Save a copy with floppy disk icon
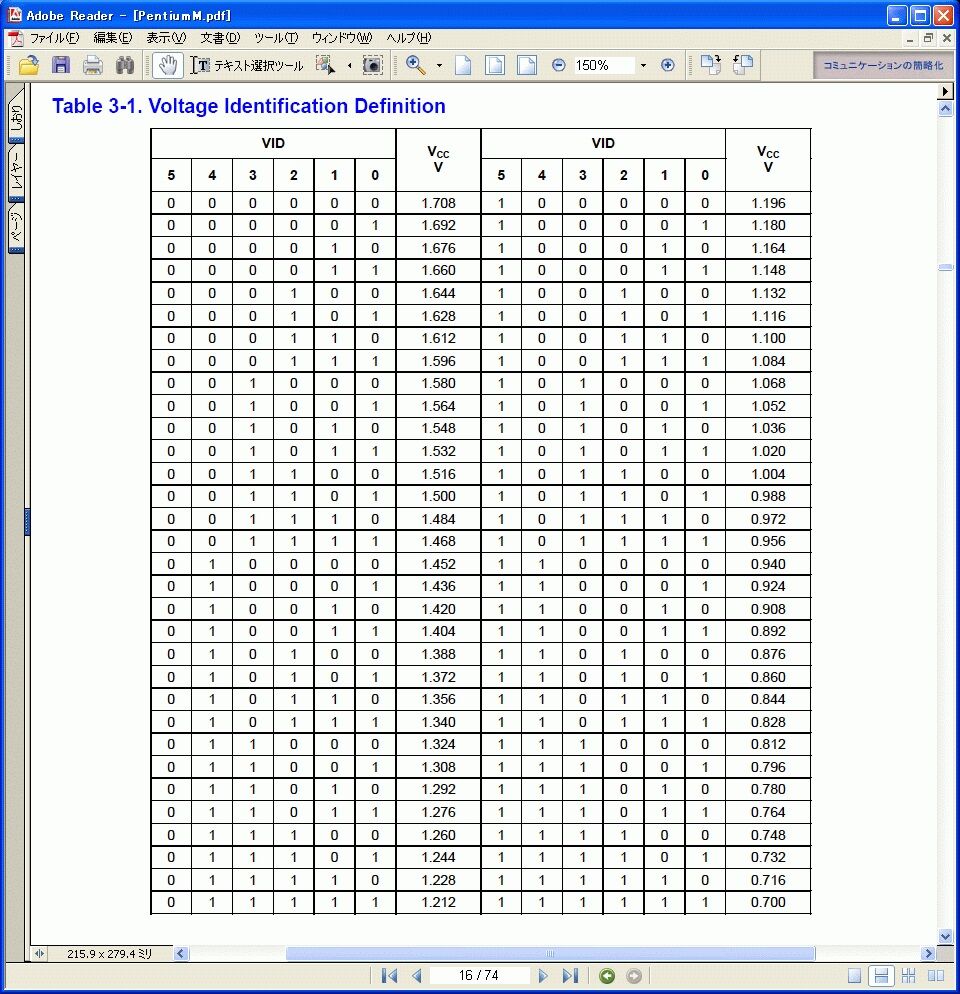 [x=61, y=65]
